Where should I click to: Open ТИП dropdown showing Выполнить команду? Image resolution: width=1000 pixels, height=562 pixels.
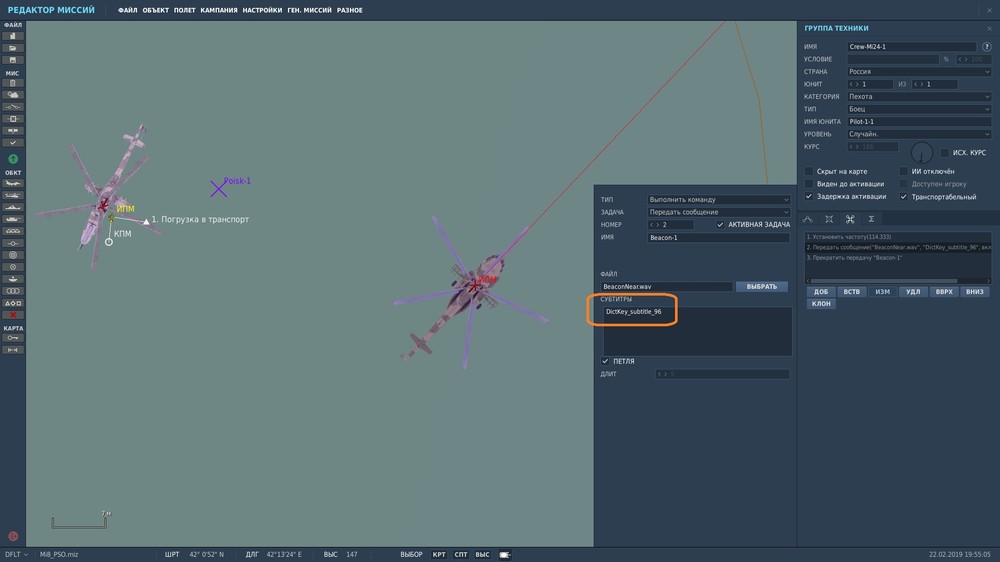point(718,200)
